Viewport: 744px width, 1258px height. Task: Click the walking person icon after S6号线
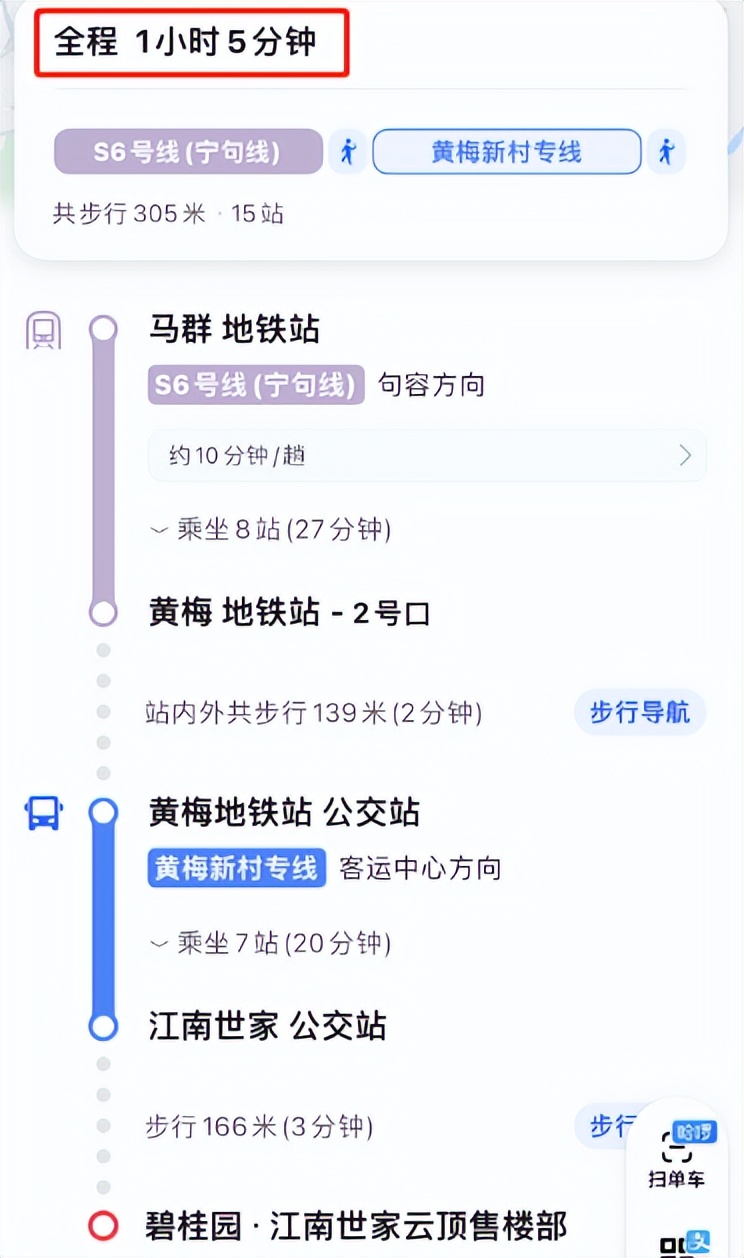(x=348, y=152)
